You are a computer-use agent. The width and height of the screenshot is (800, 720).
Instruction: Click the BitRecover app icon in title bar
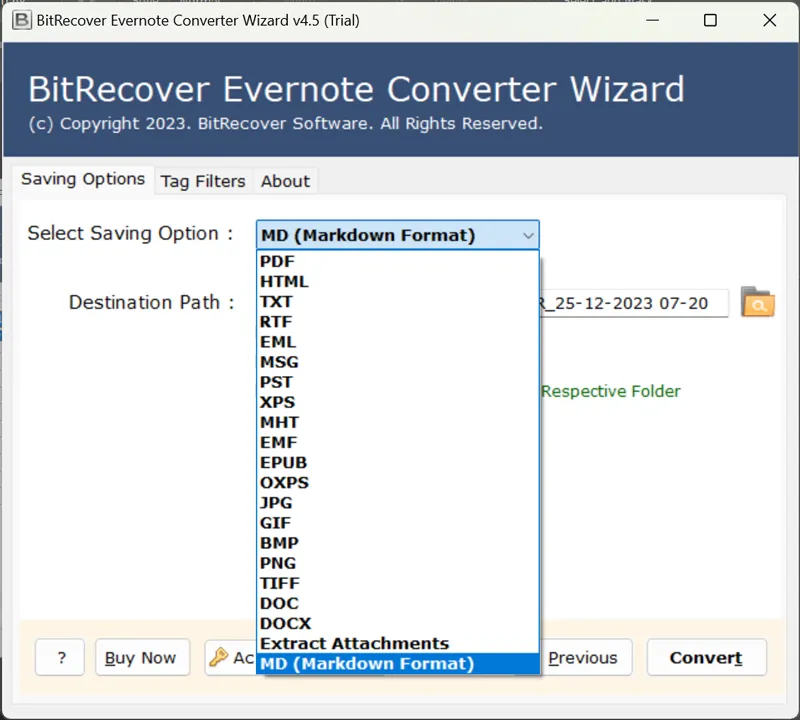point(21,20)
